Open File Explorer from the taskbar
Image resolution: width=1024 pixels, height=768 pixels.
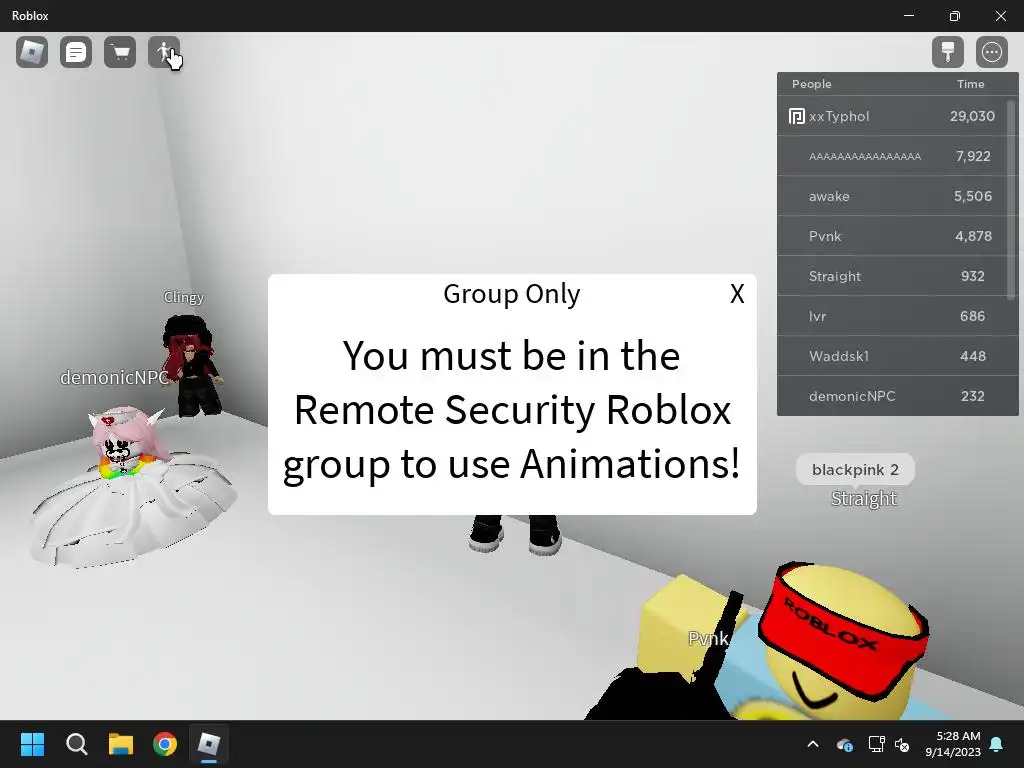tap(121, 744)
